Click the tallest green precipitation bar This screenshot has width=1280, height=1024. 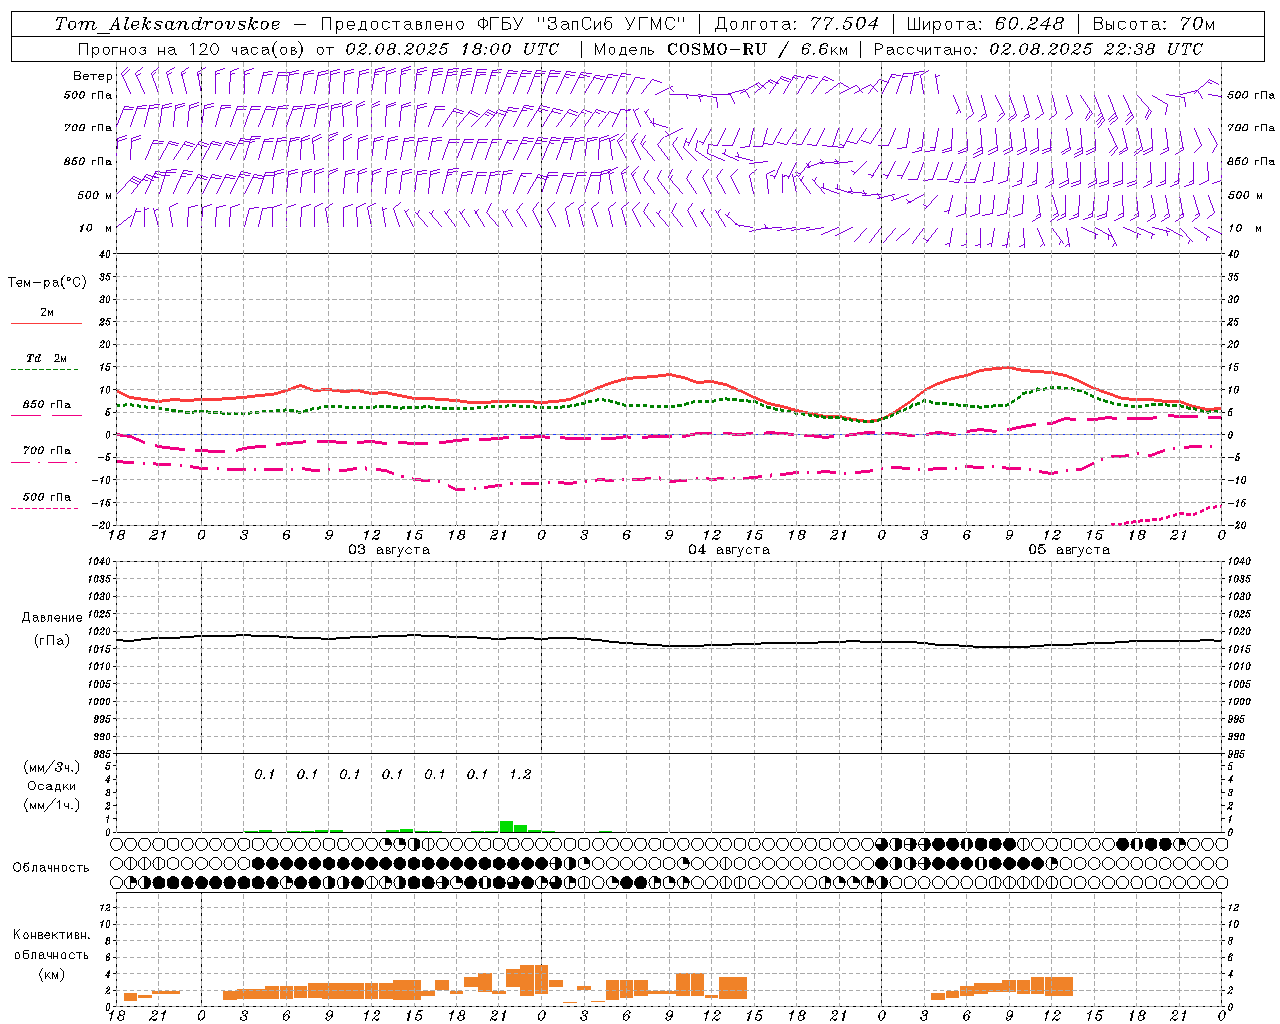click(506, 826)
